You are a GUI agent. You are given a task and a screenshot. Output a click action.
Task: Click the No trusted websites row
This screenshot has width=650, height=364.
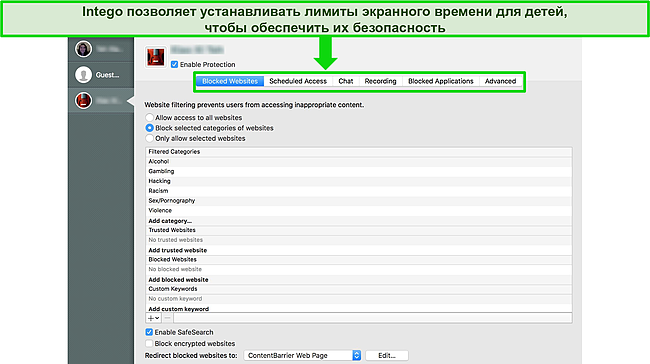coord(359,240)
